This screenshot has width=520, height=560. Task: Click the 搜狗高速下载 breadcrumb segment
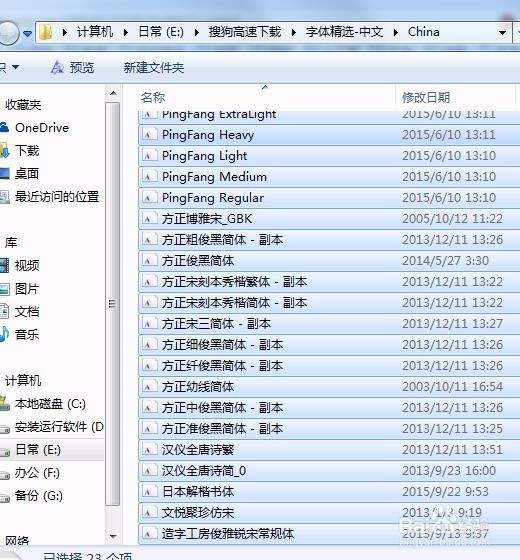(245, 32)
